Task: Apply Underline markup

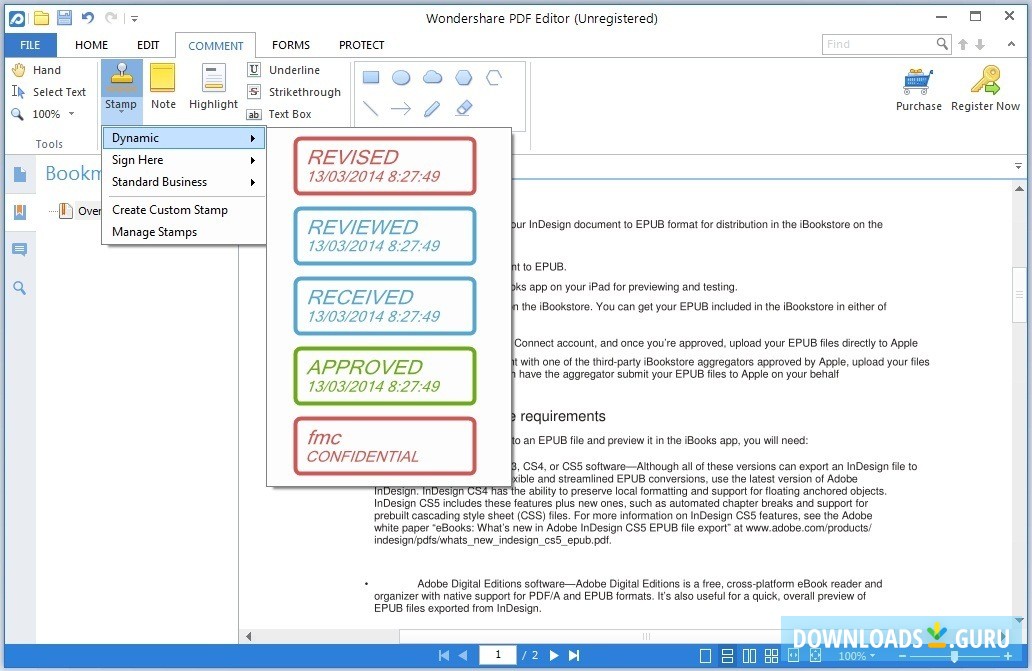Action: point(284,70)
